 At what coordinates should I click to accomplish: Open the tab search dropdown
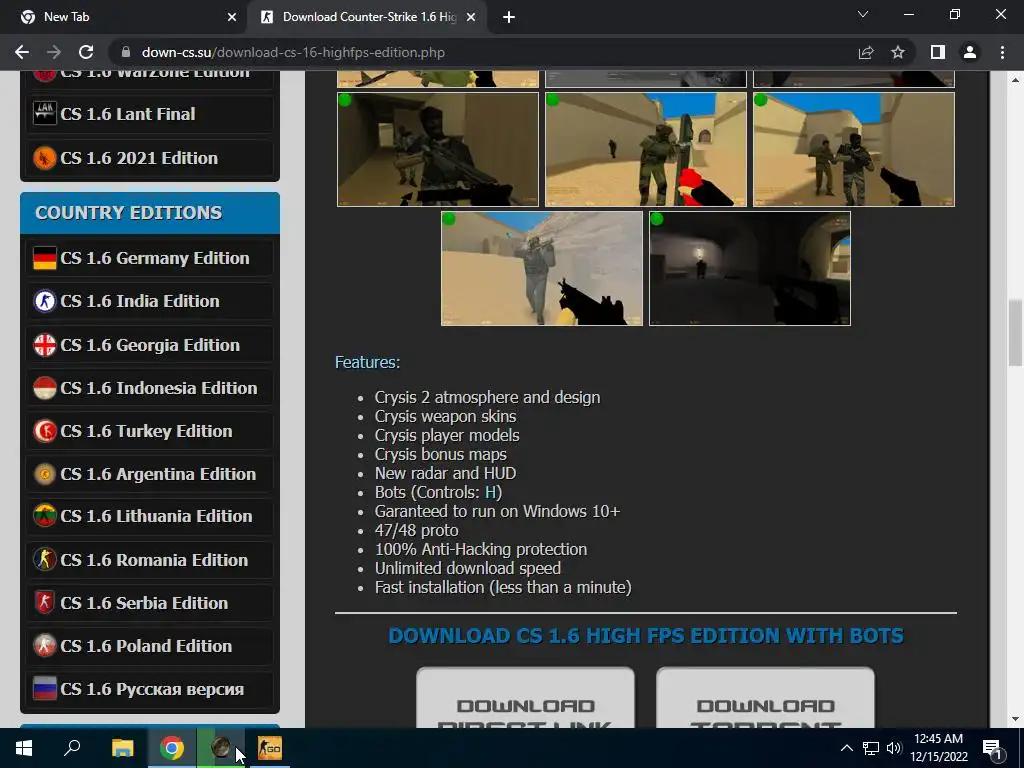pos(863,14)
